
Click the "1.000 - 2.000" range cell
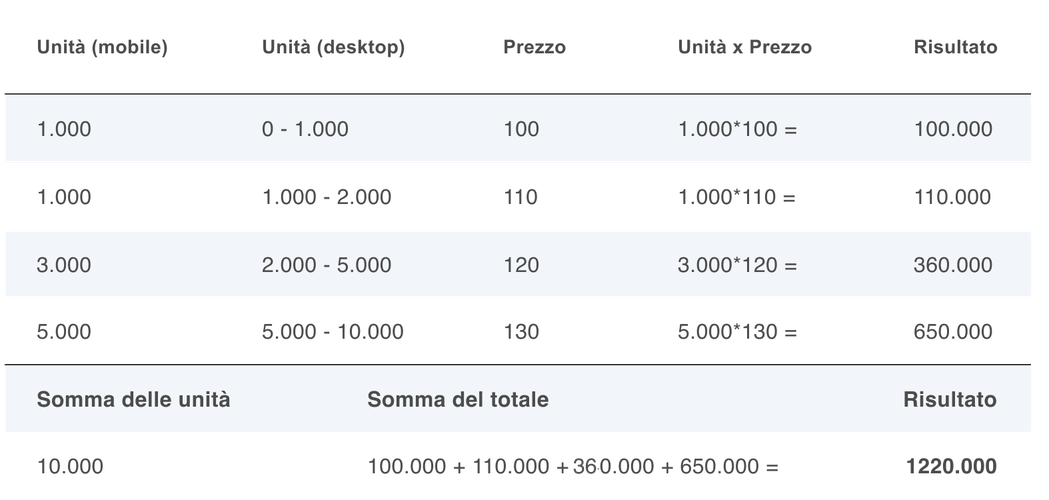[327, 197]
